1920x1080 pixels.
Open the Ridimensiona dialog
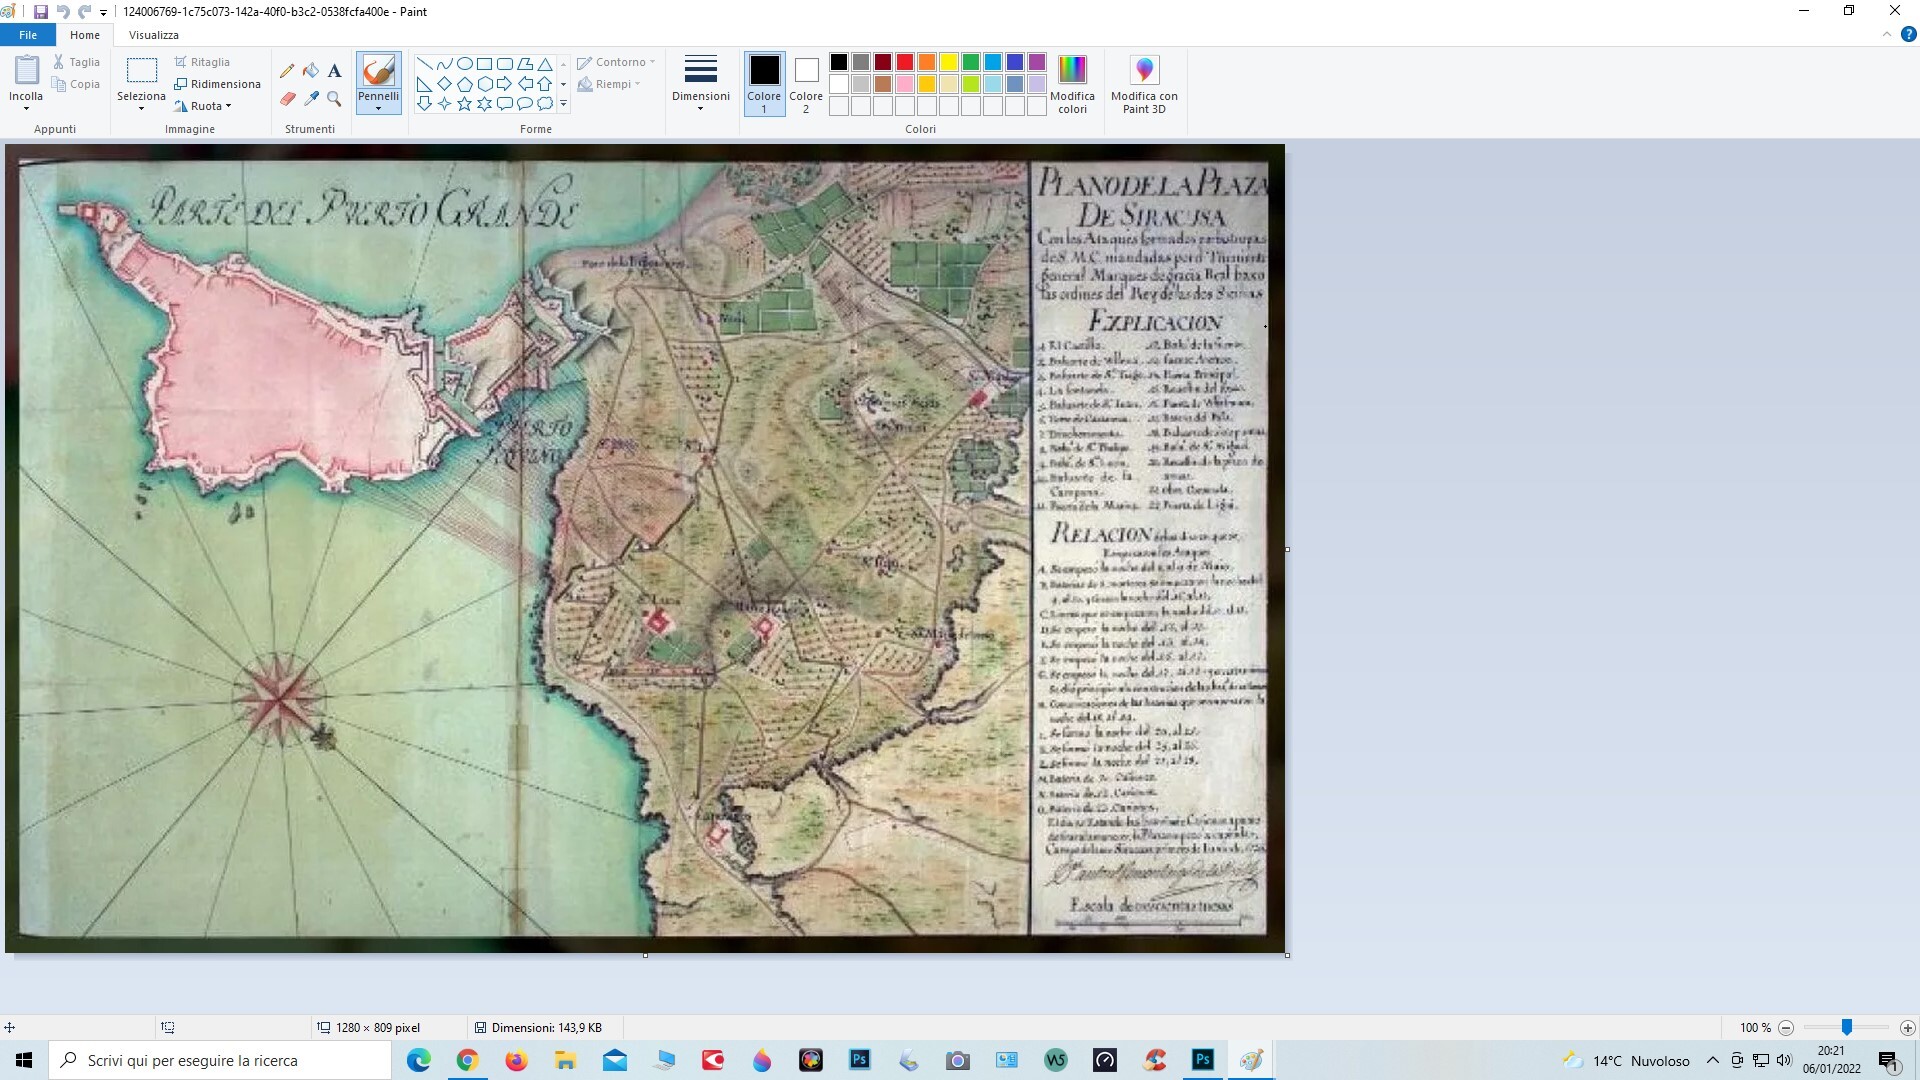coord(217,84)
